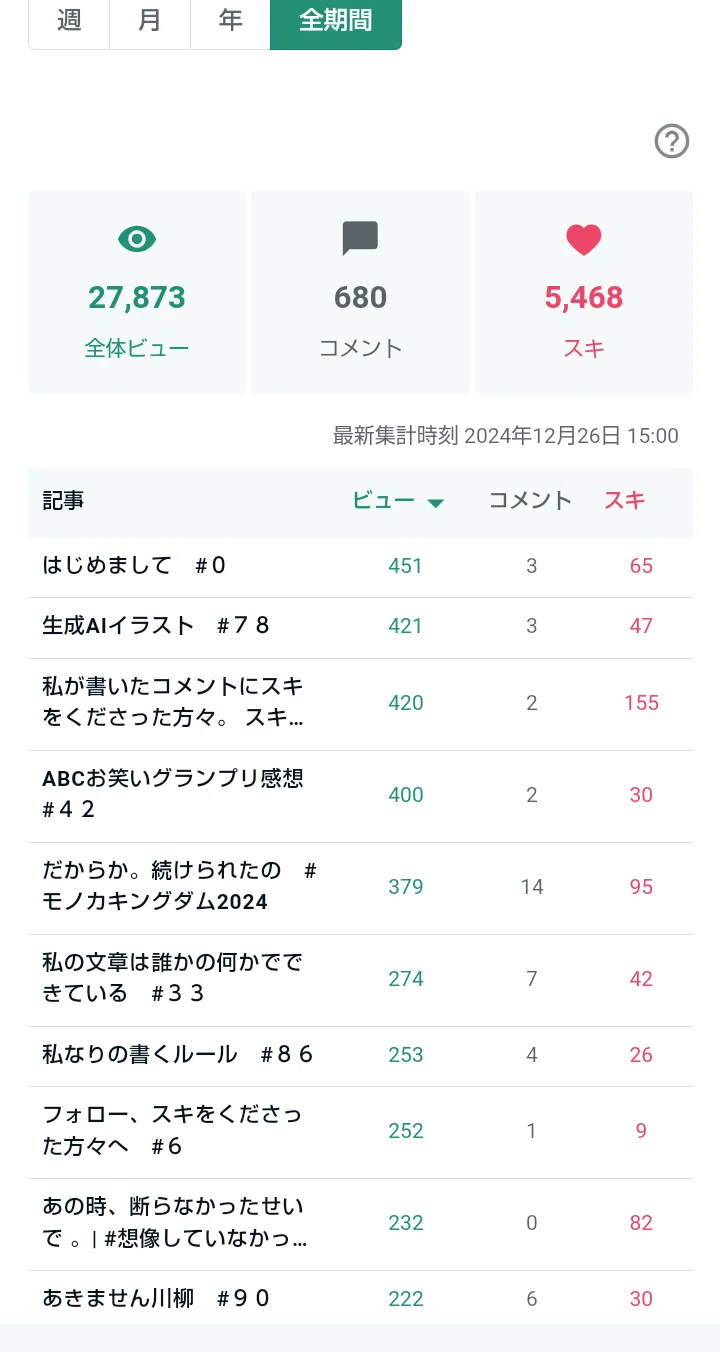Select the 27,873 全体ビュー card

click(137, 292)
